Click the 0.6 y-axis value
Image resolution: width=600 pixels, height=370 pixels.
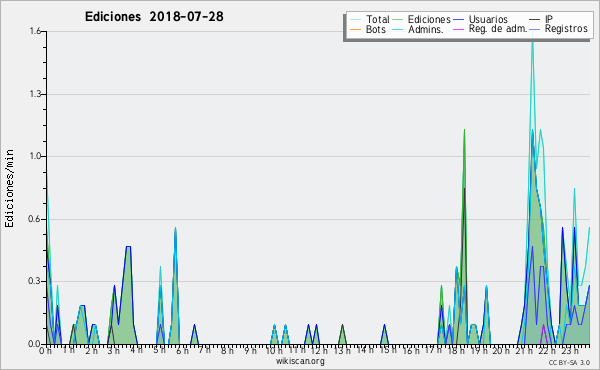[35, 219]
